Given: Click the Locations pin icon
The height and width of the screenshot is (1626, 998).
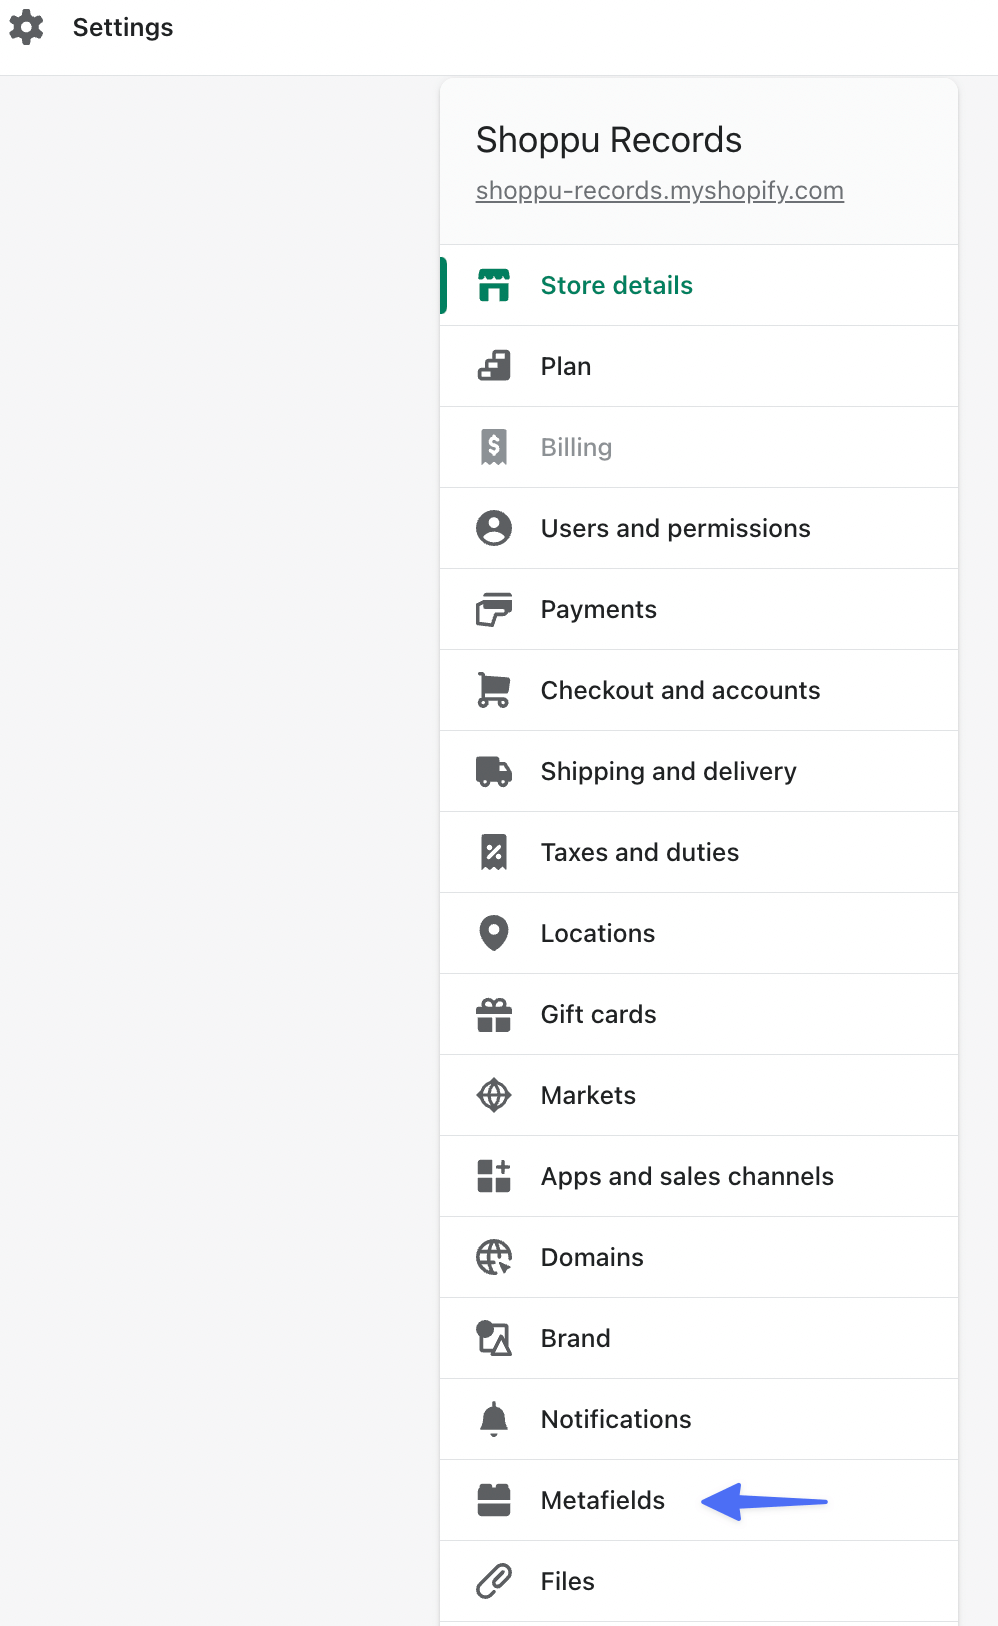Looking at the screenshot, I should [x=494, y=933].
